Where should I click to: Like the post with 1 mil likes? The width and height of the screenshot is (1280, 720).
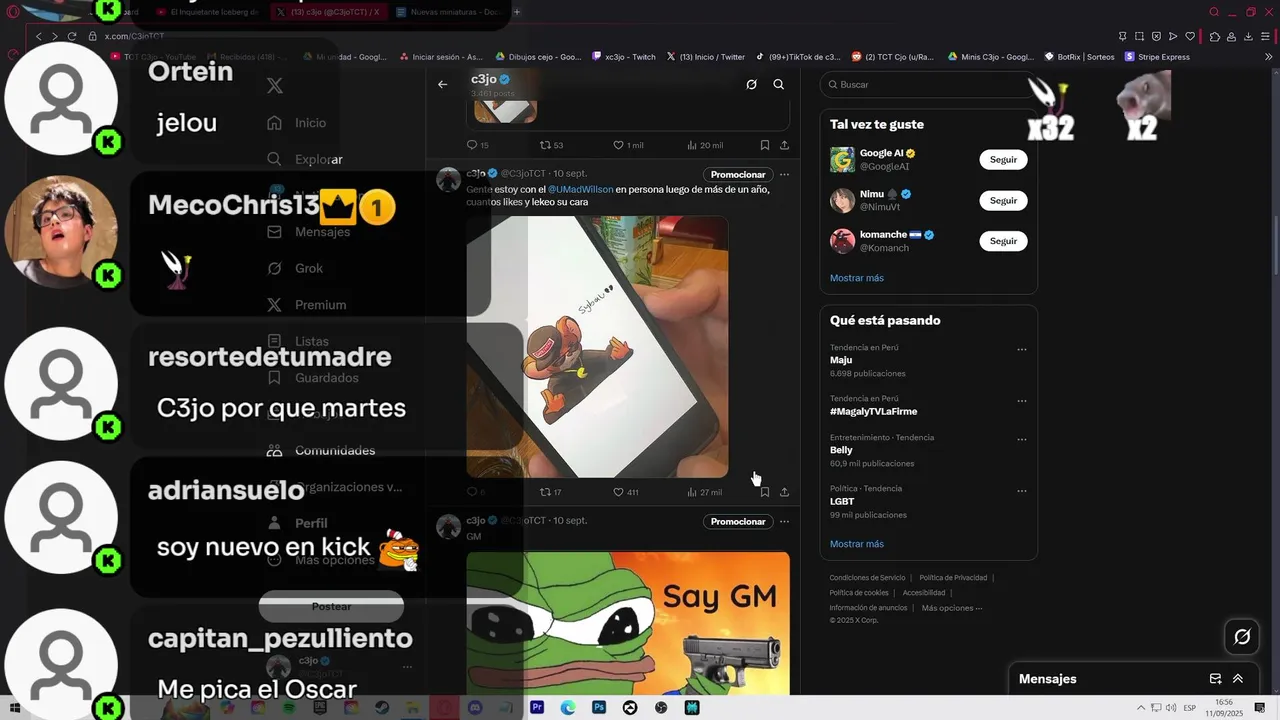[x=618, y=145]
